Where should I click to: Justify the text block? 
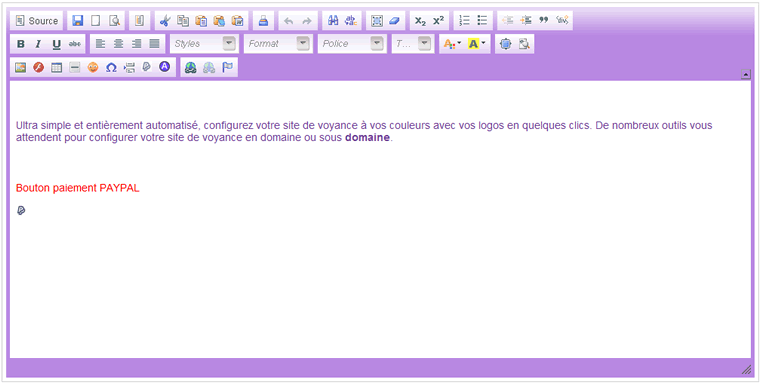pyautogui.click(x=155, y=44)
